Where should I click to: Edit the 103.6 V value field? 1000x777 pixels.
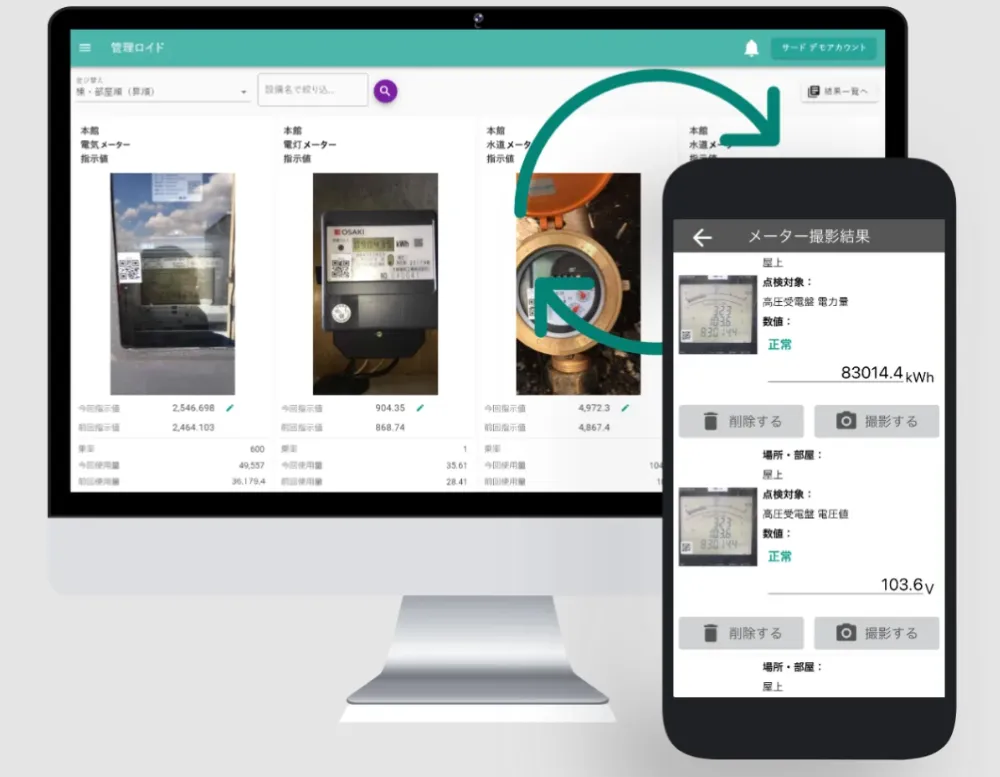[x=846, y=584]
